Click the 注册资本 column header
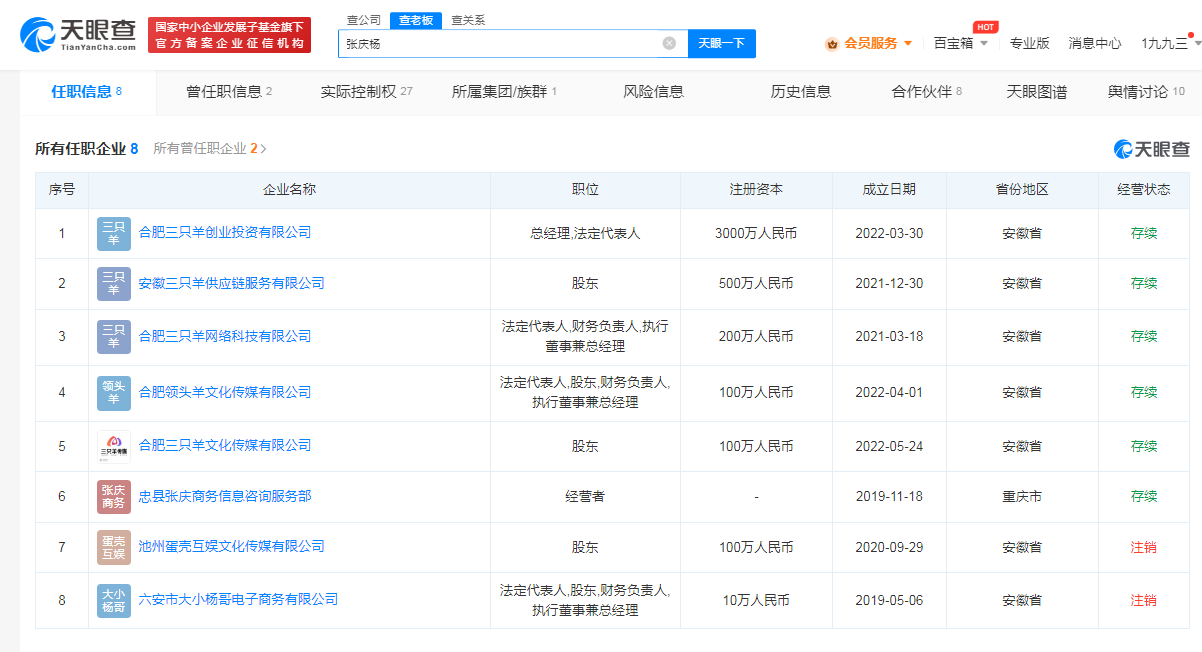The width and height of the screenshot is (1202, 652). (x=756, y=189)
